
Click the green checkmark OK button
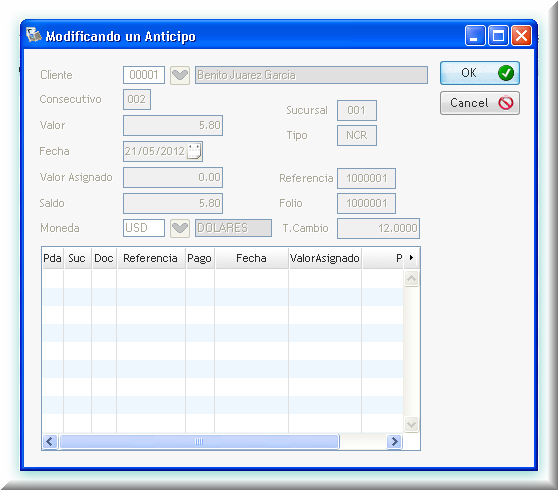point(479,73)
